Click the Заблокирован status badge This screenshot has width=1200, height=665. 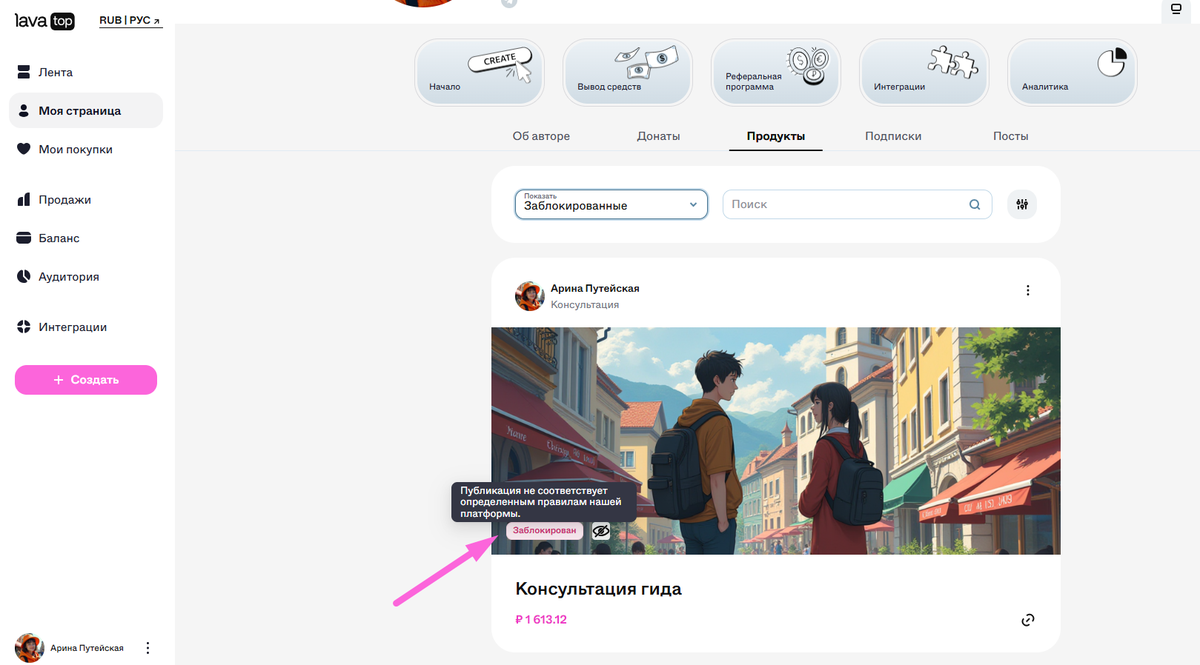pyautogui.click(x=544, y=531)
